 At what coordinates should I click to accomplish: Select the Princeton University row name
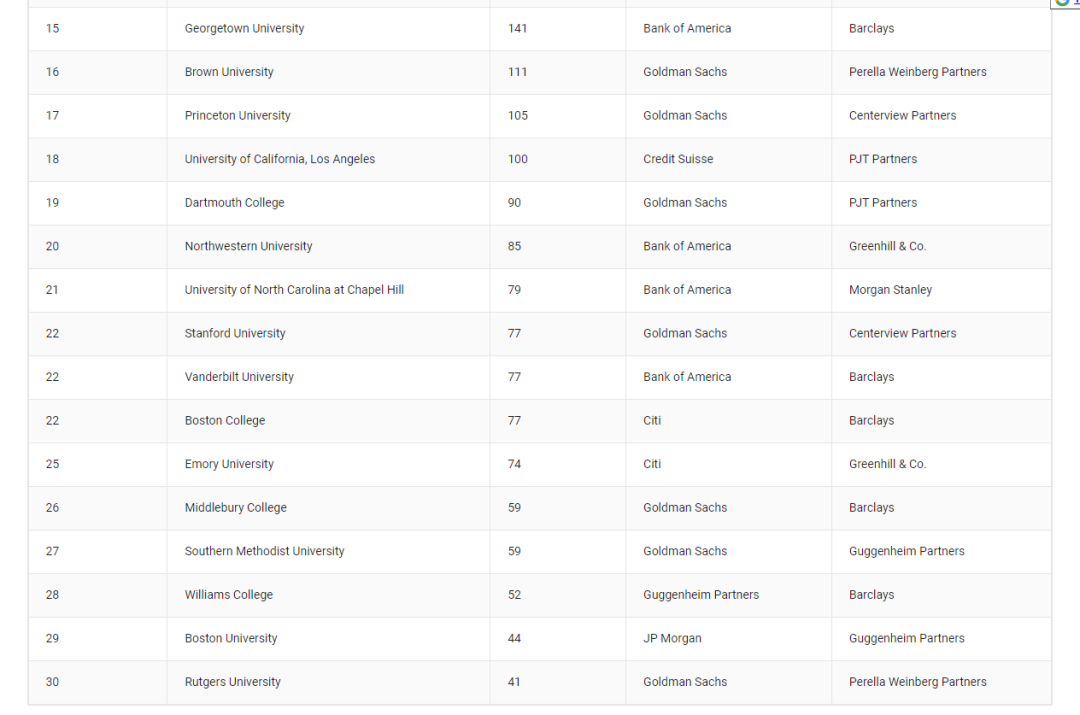pyautogui.click(x=237, y=115)
